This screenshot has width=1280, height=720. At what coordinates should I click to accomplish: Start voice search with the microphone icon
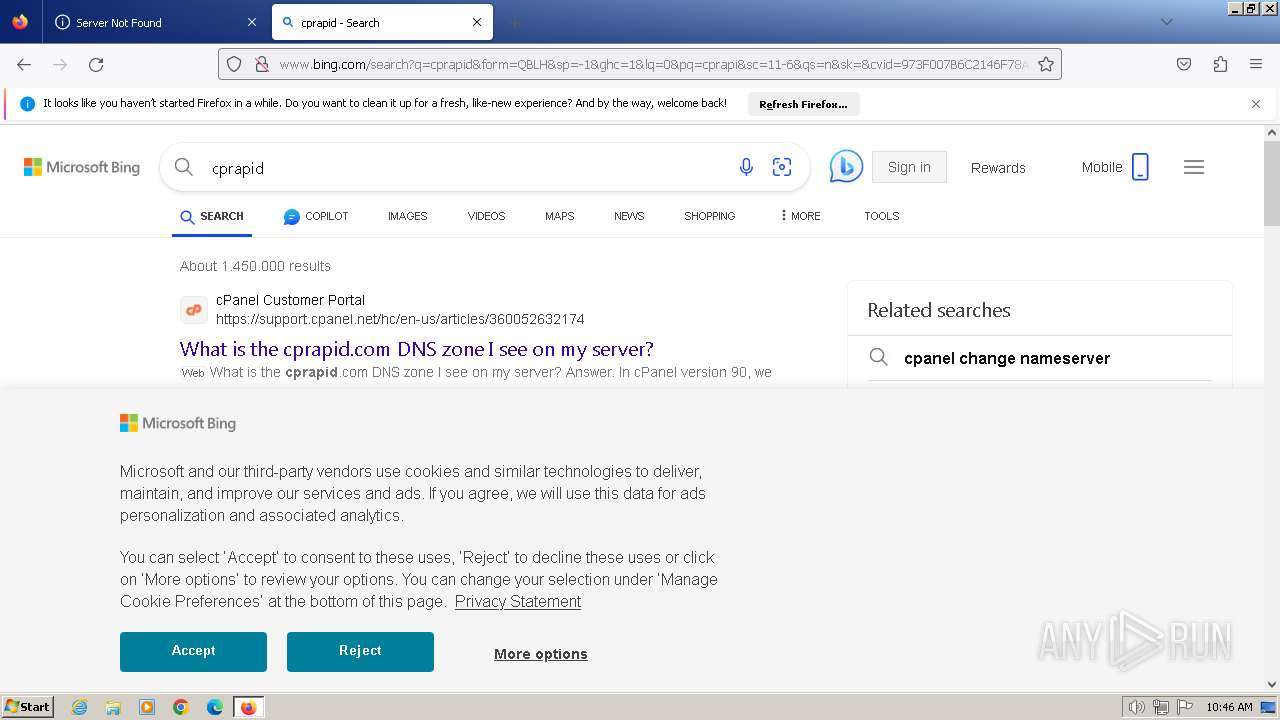click(746, 167)
